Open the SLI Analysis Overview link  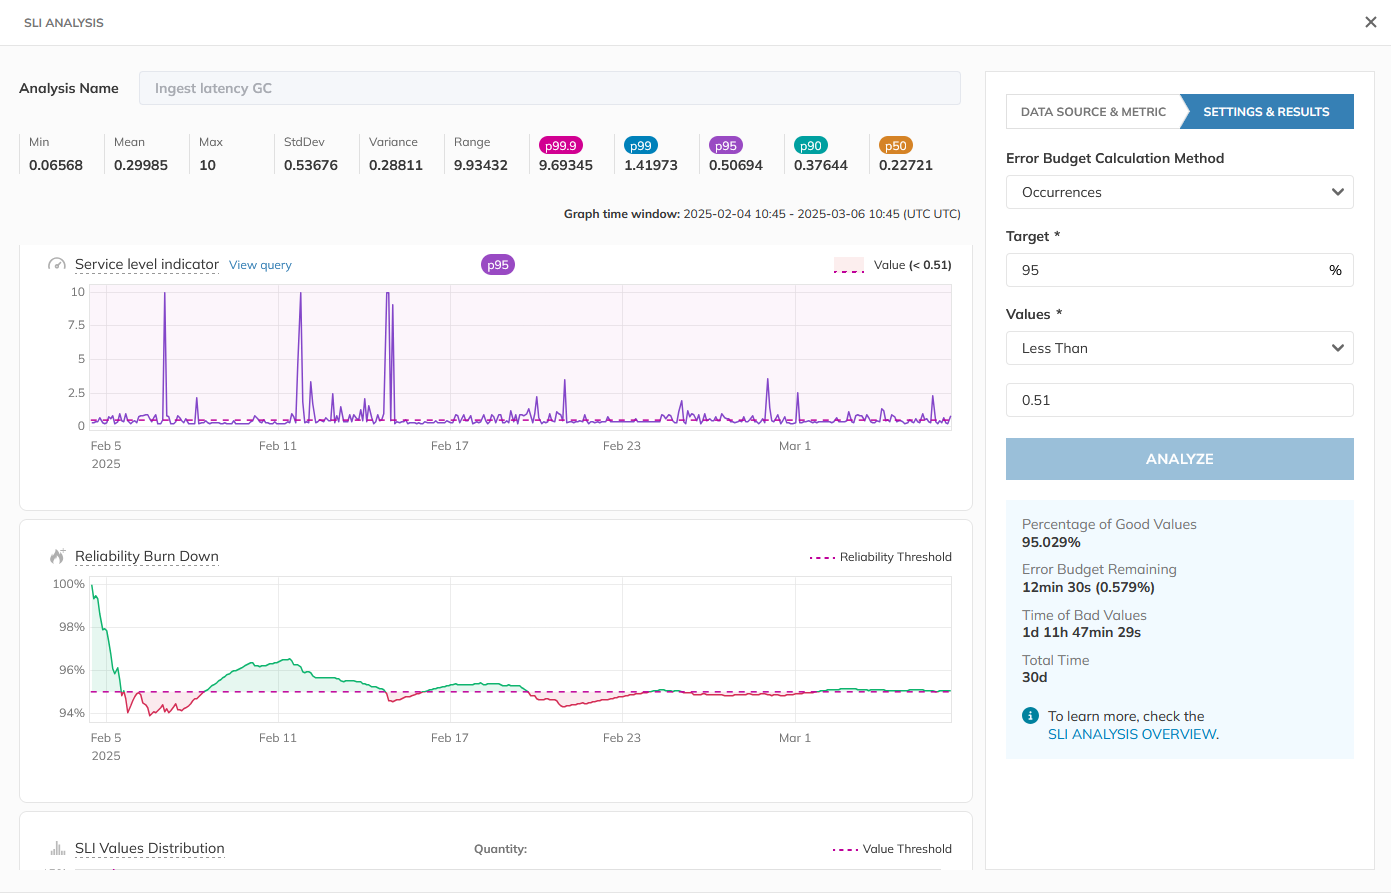(x=1132, y=734)
